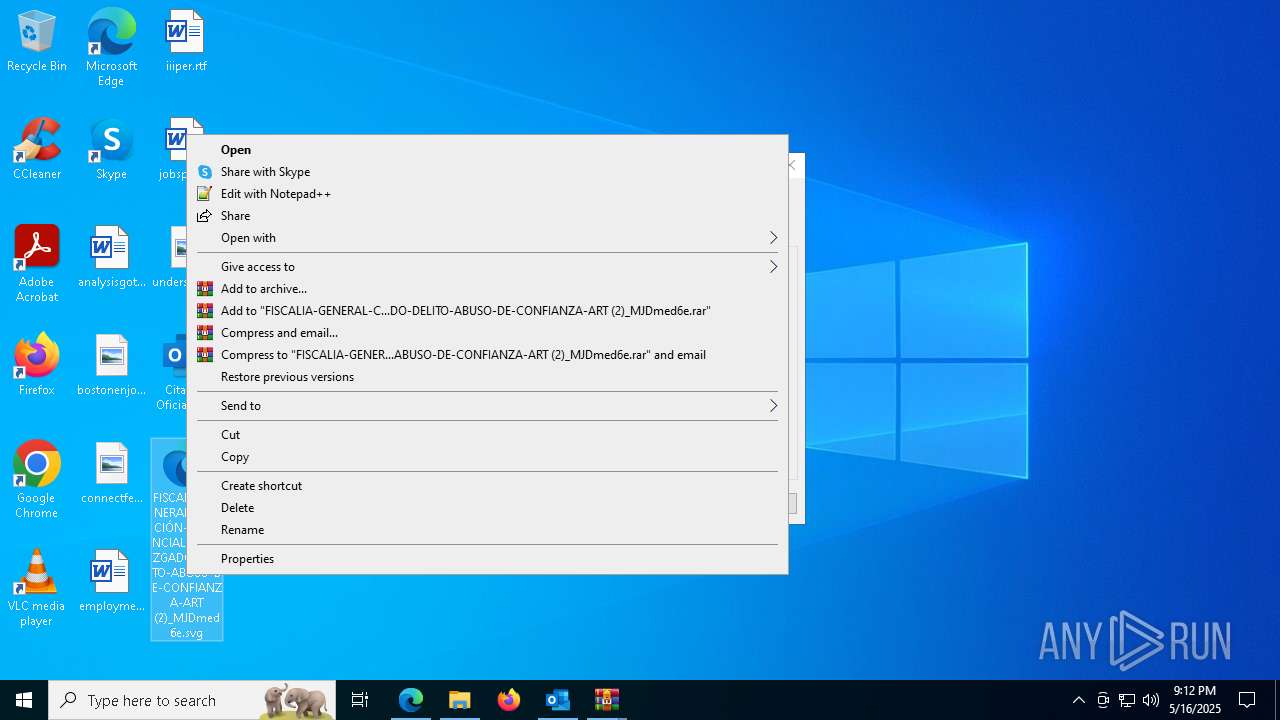Select the analysisgot document icon
Image resolution: width=1280 pixels, height=720 pixels.
pos(111,257)
